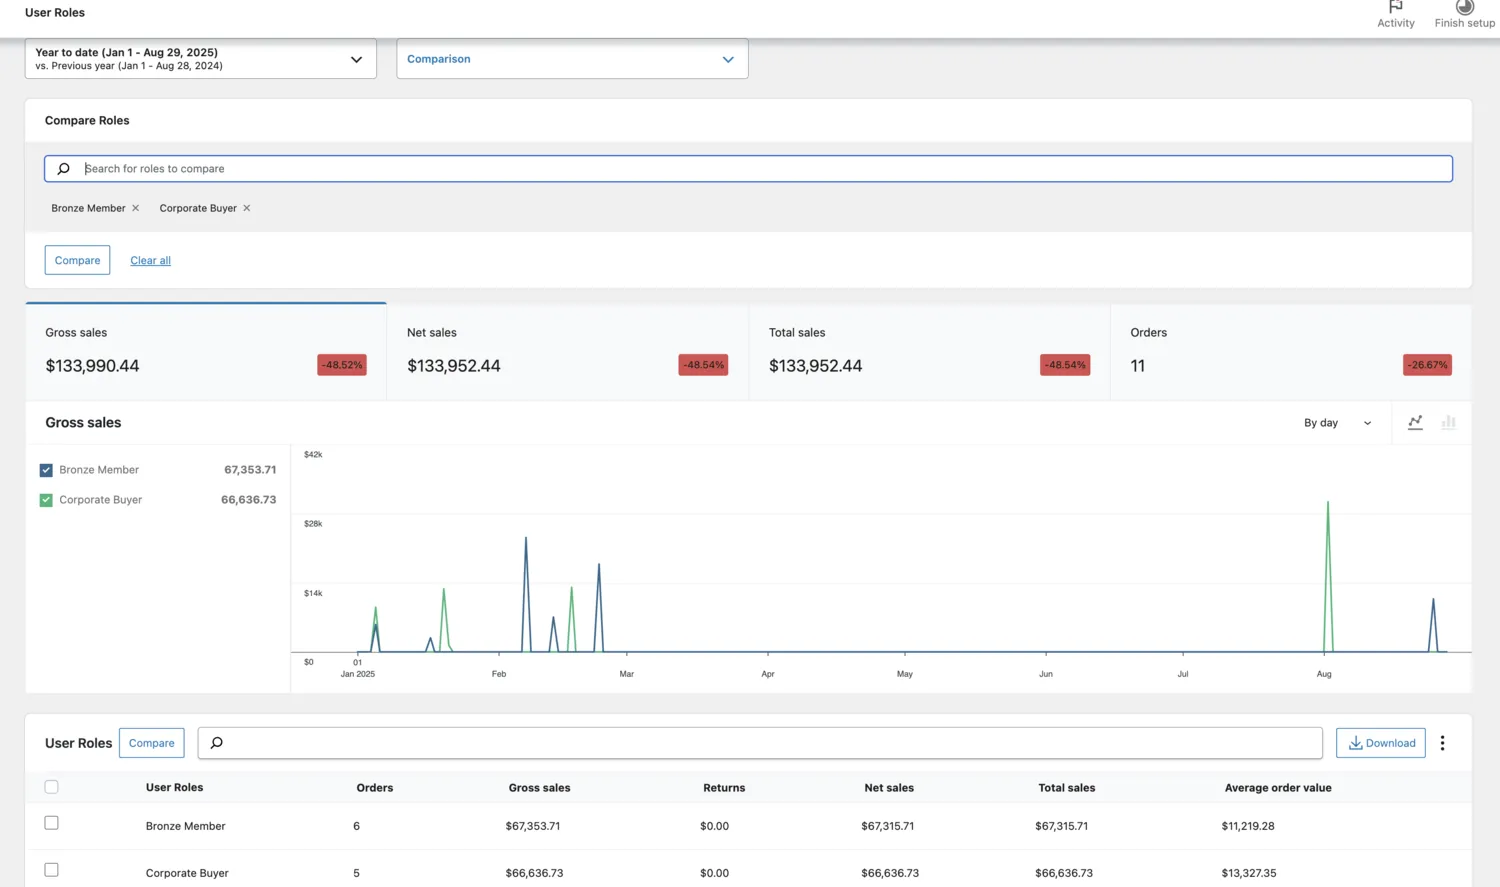The width and height of the screenshot is (1500, 887).
Task: Select the Net sales summary tab
Action: pos(567,351)
